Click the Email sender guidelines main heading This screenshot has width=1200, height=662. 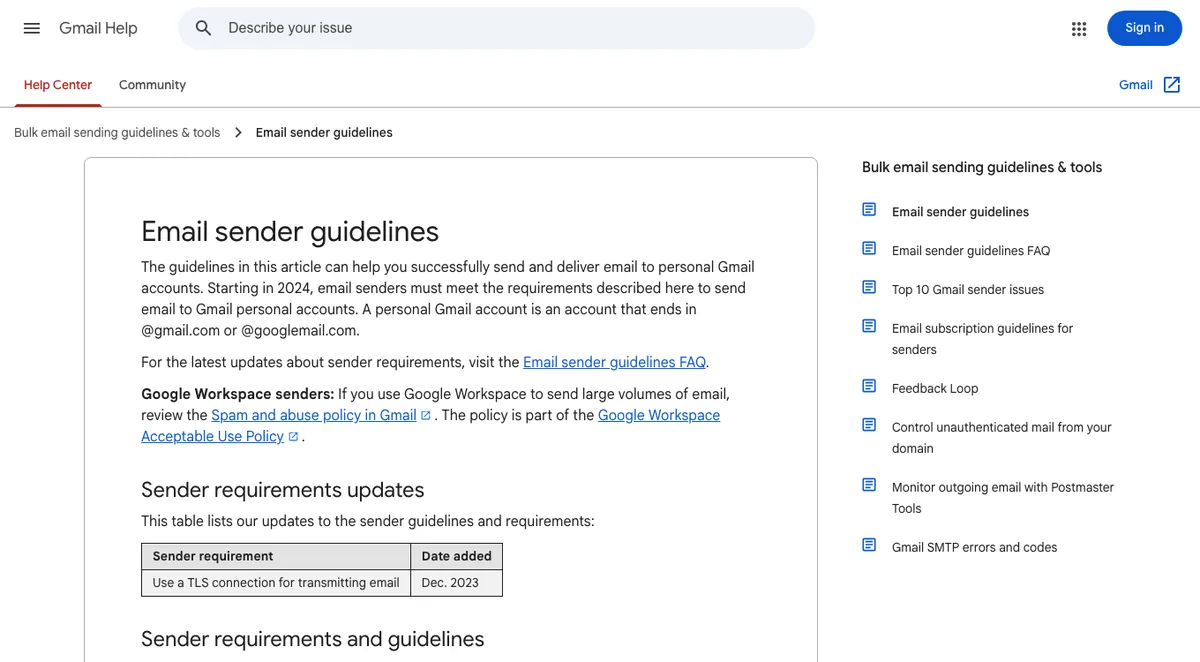[290, 231]
